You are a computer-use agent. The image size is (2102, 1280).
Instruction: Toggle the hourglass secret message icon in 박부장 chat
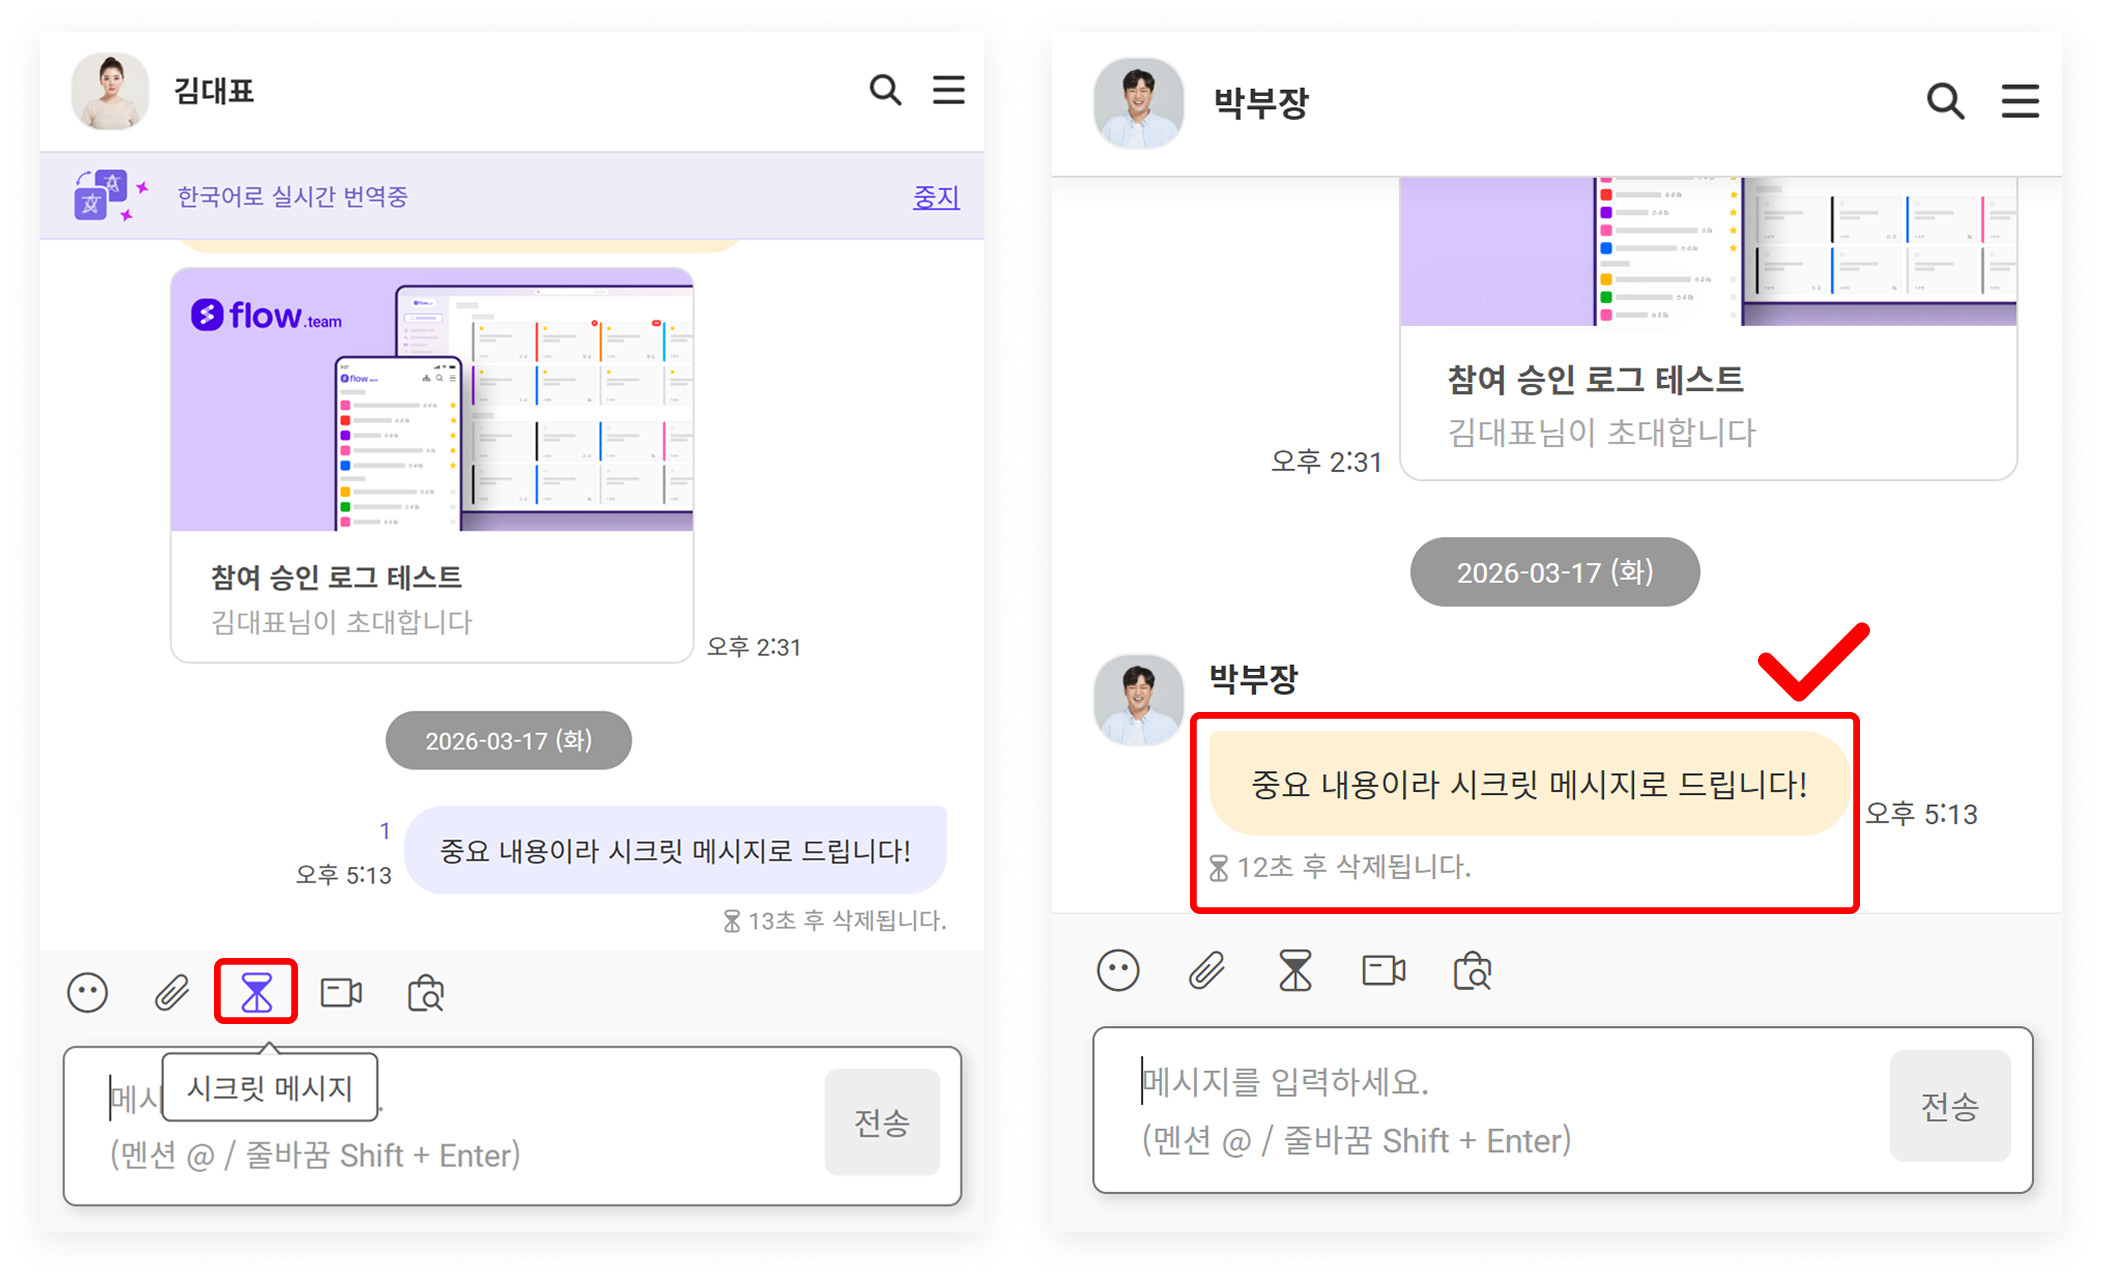pos(1295,971)
